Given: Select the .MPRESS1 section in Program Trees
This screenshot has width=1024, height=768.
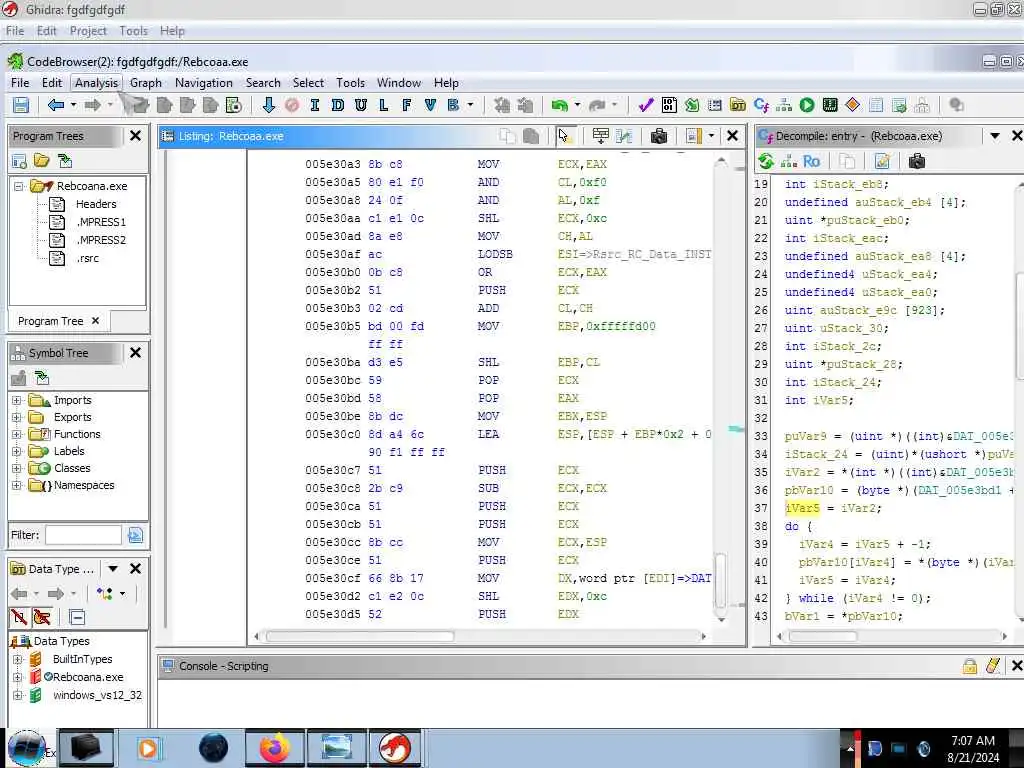Looking at the screenshot, I should 101,222.
